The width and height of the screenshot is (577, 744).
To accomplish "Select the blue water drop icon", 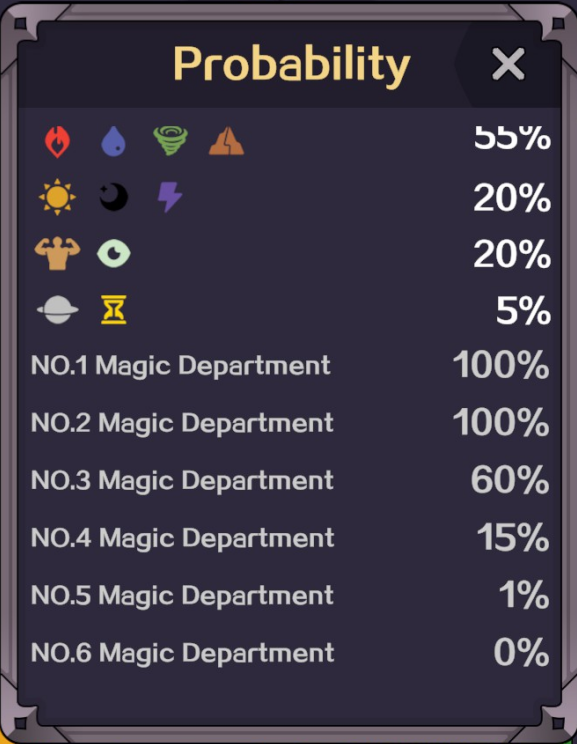I will [x=113, y=141].
